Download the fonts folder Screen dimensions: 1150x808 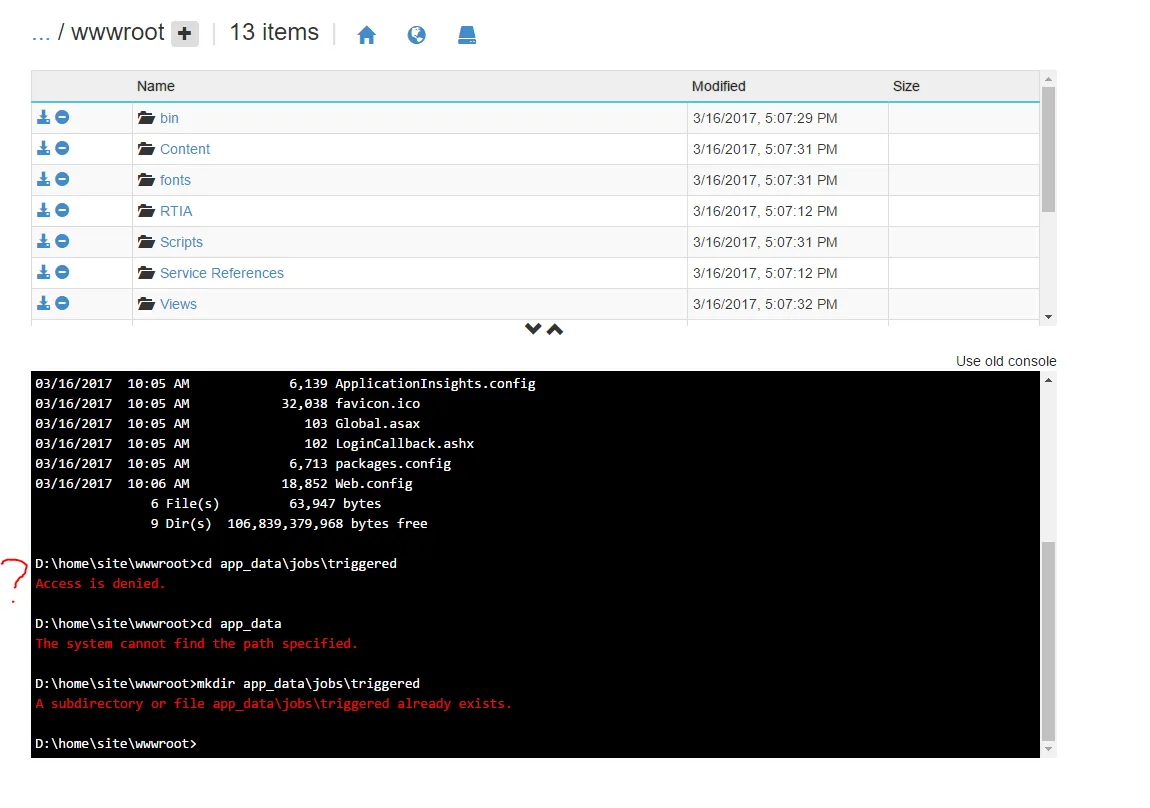[43, 179]
